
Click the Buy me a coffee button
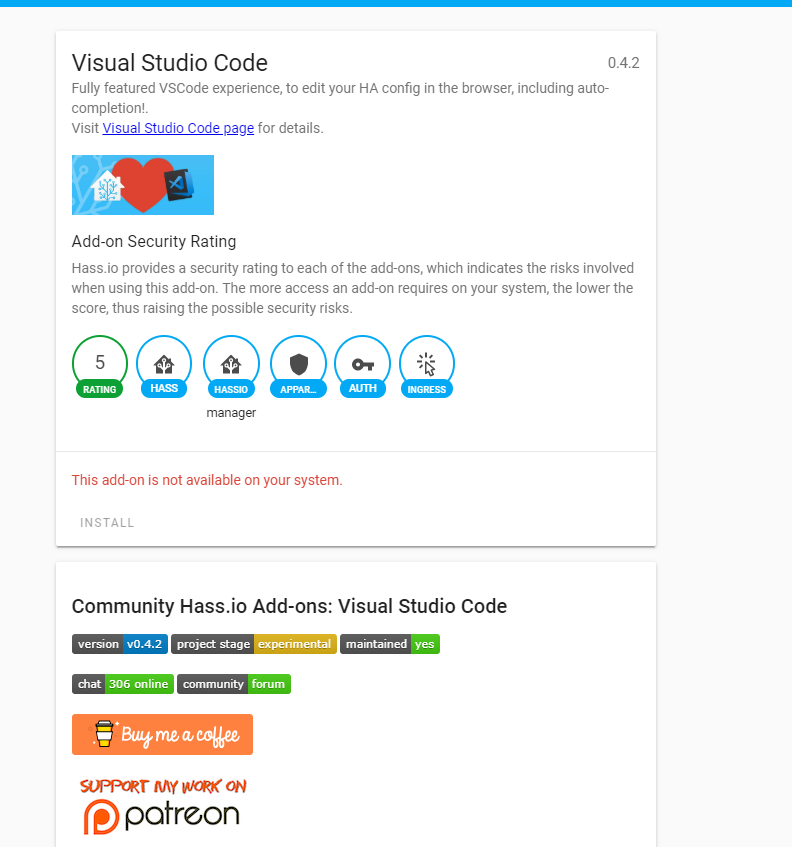[162, 733]
